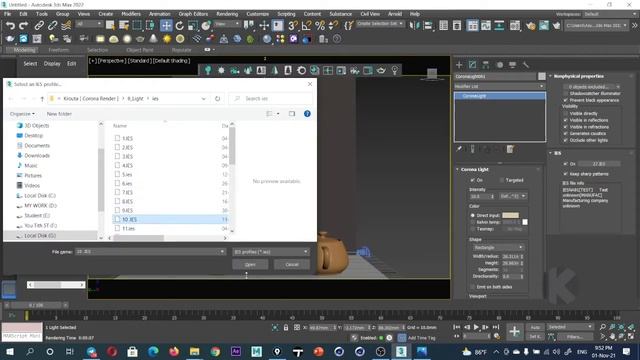Viewport: 640px width, 360px height.
Task: Click the Open button in dialog
Action: [x=250, y=264]
